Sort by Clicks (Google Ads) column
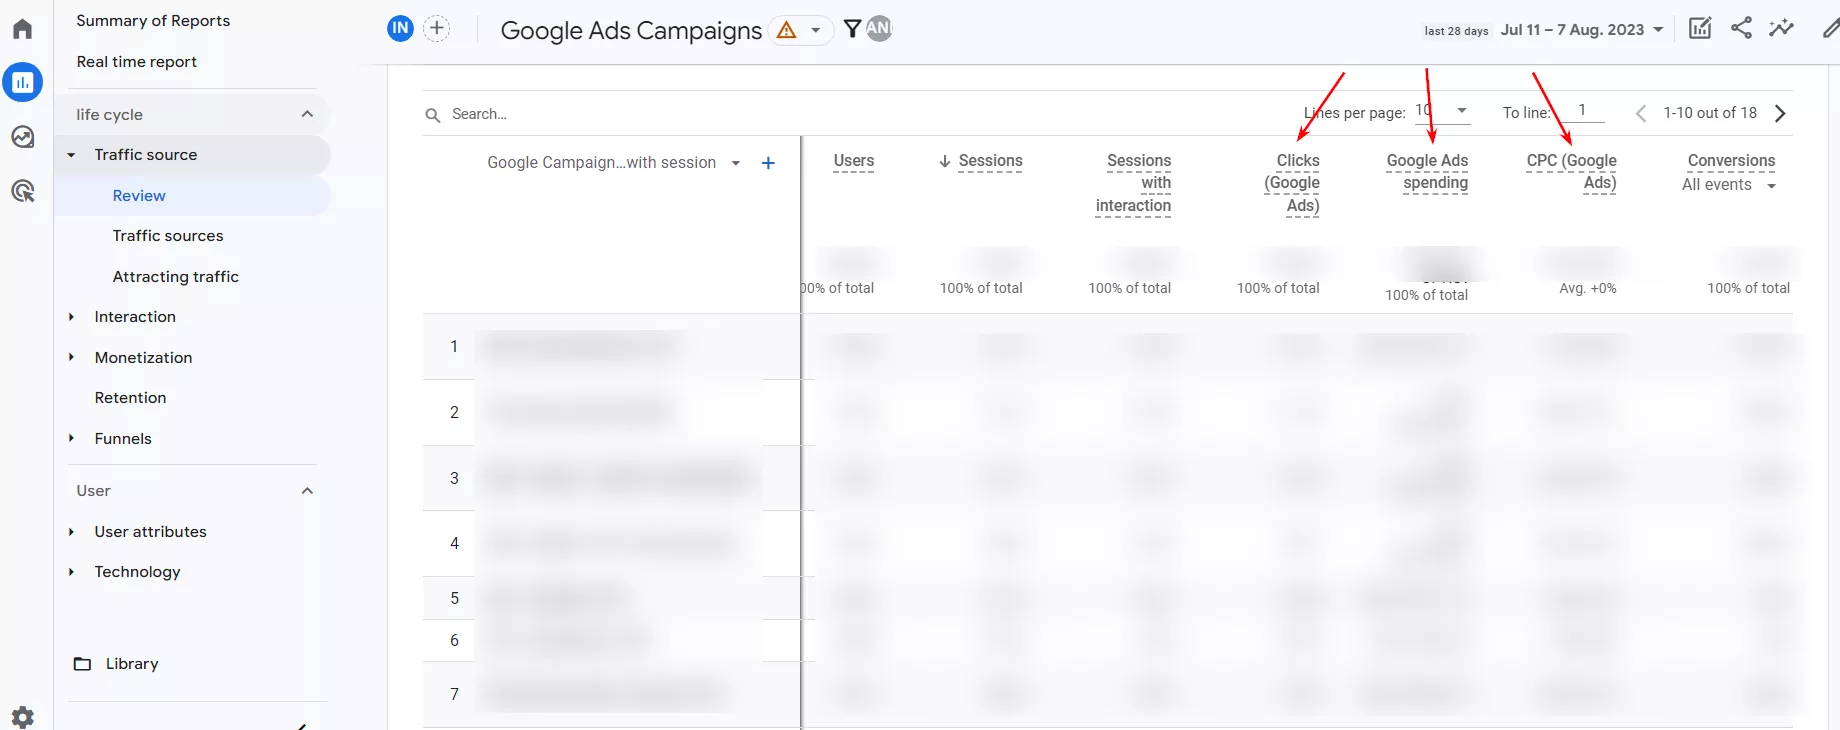Viewport: 1840px width, 730px height. pyautogui.click(x=1292, y=183)
